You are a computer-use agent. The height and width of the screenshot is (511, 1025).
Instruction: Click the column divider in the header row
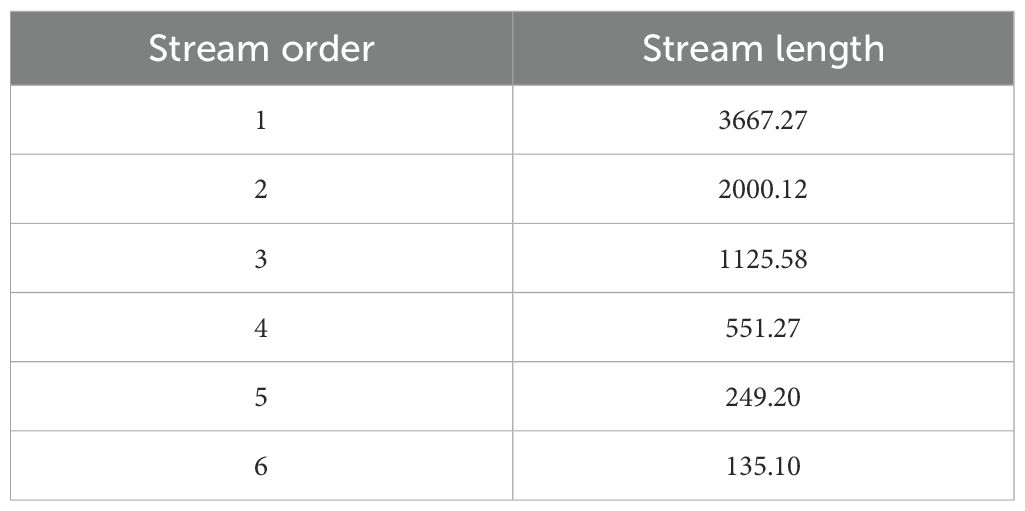pos(513,49)
